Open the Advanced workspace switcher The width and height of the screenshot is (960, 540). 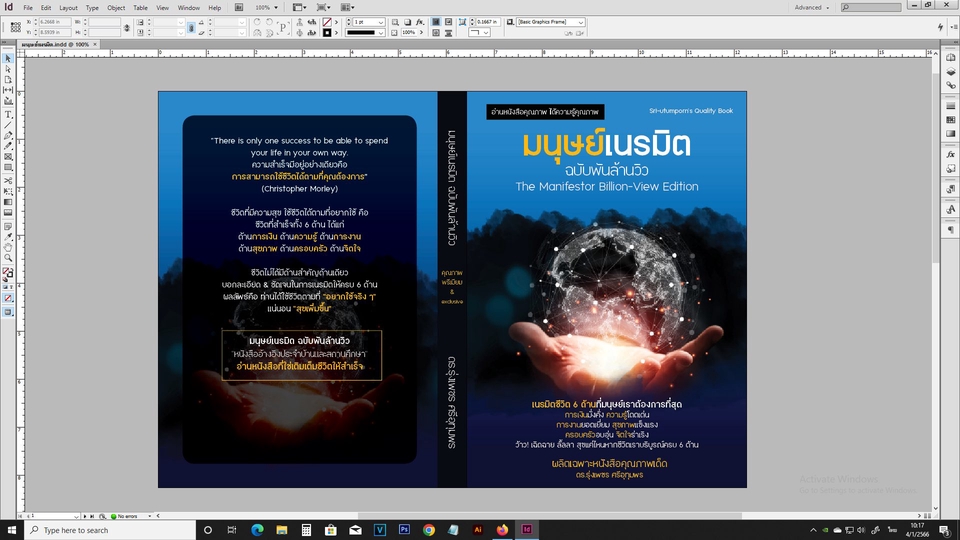[812, 7]
